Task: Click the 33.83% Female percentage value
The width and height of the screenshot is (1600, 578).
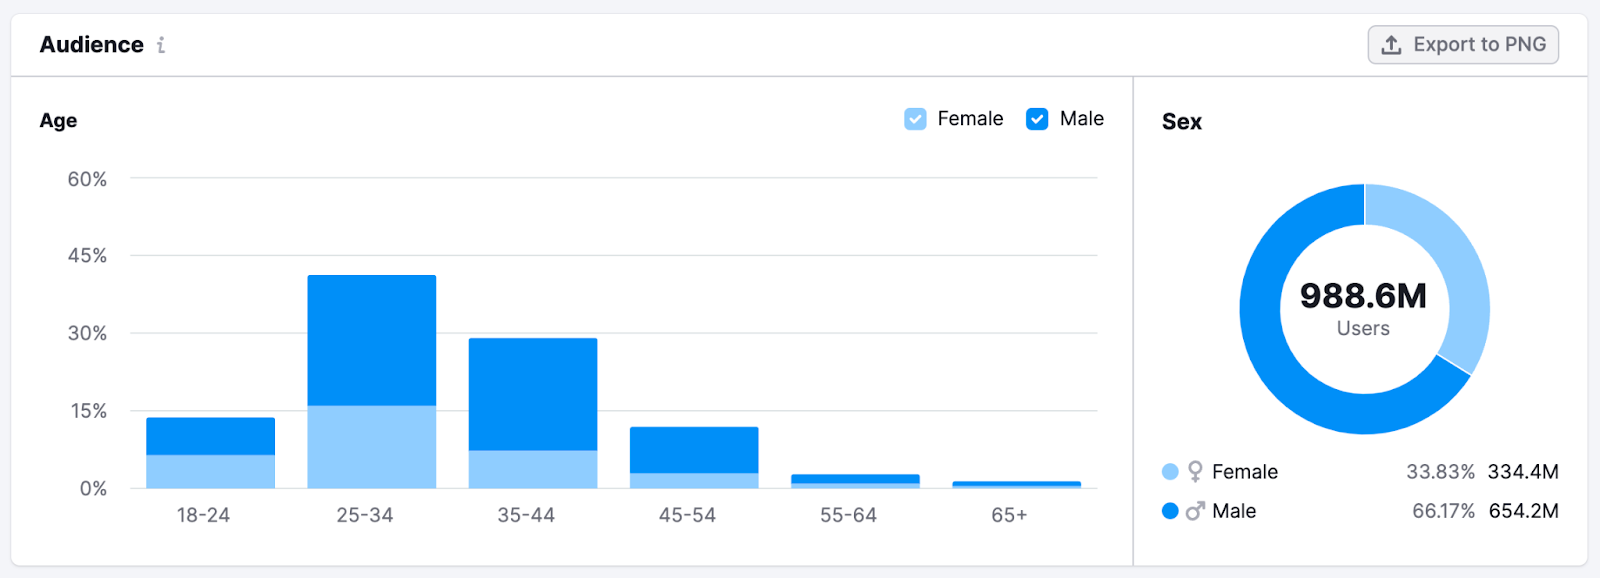Action: [x=1441, y=471]
